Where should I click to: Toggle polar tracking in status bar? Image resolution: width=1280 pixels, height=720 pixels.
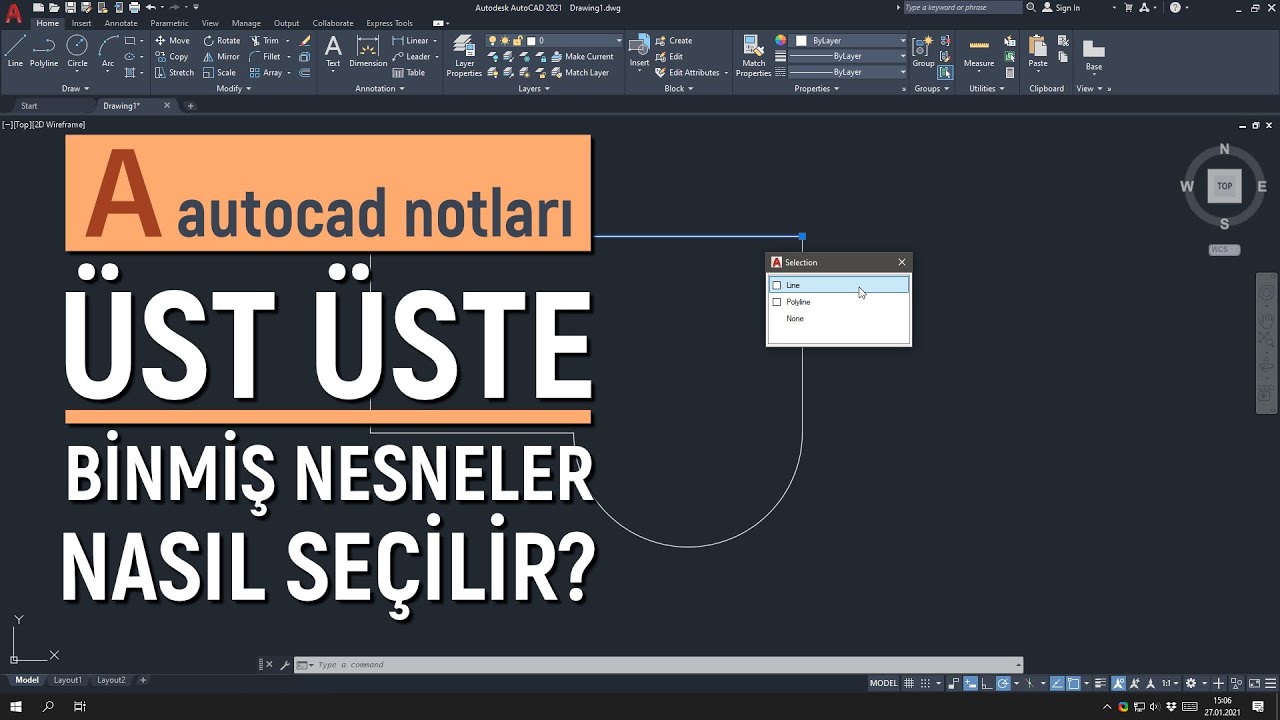pyautogui.click(x=1003, y=683)
